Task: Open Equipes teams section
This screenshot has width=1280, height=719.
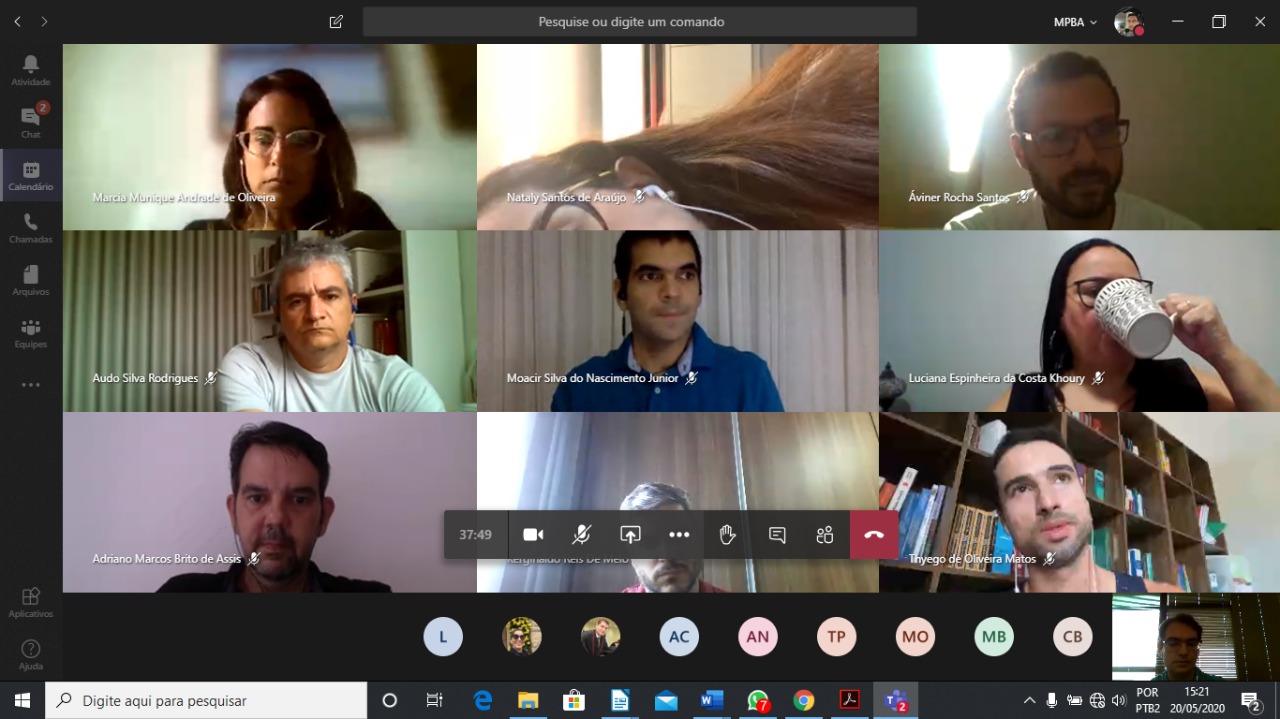Action: tap(31, 333)
